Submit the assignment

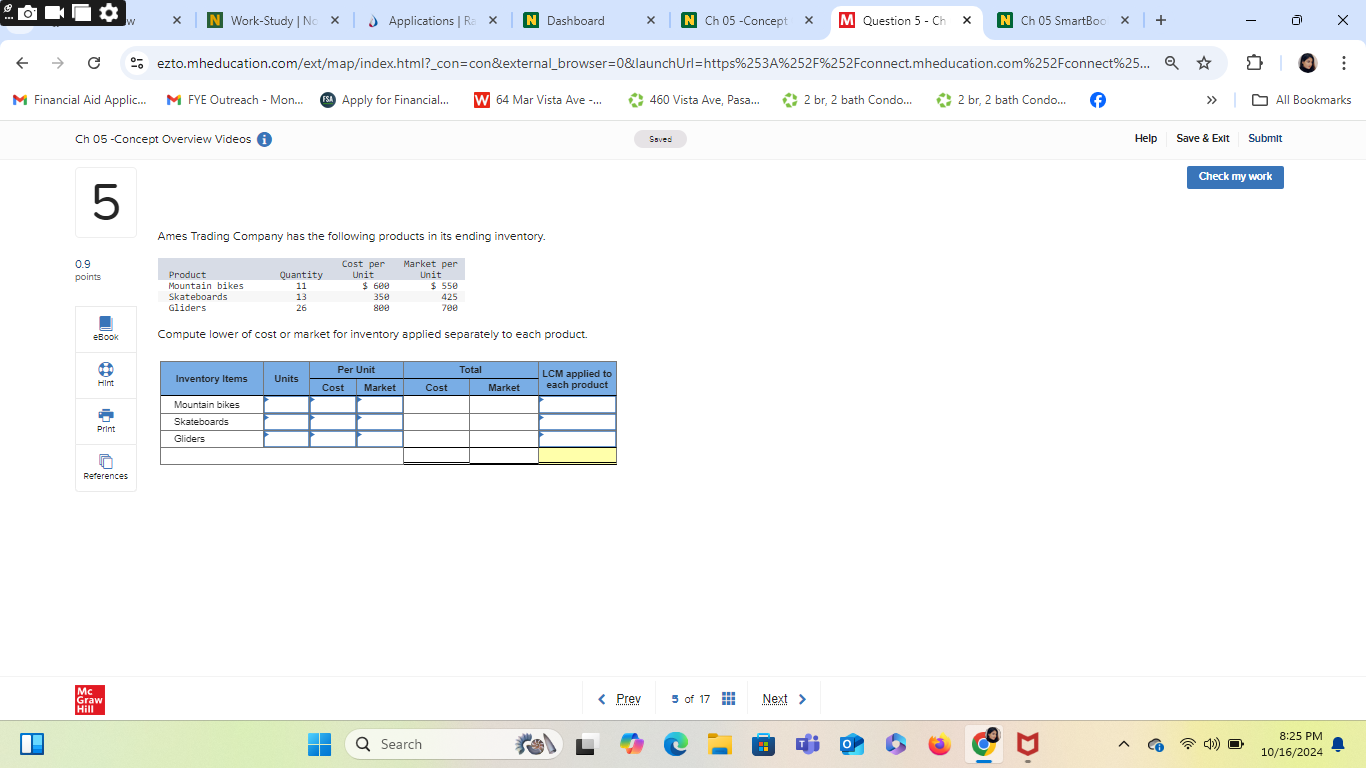pyautogui.click(x=1265, y=138)
